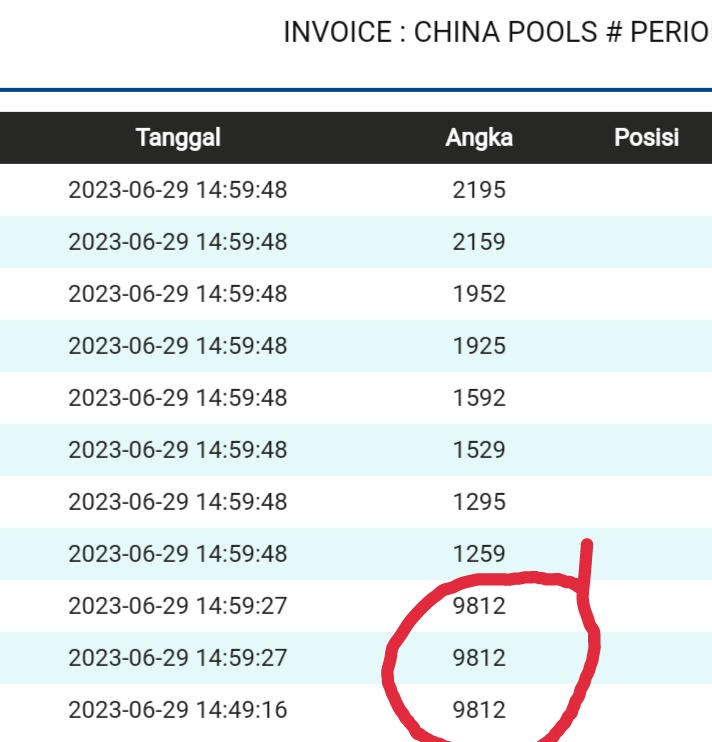Click the INVOICE : CHINA POOLS title
The height and width of the screenshot is (742, 712).
[x=495, y=32]
